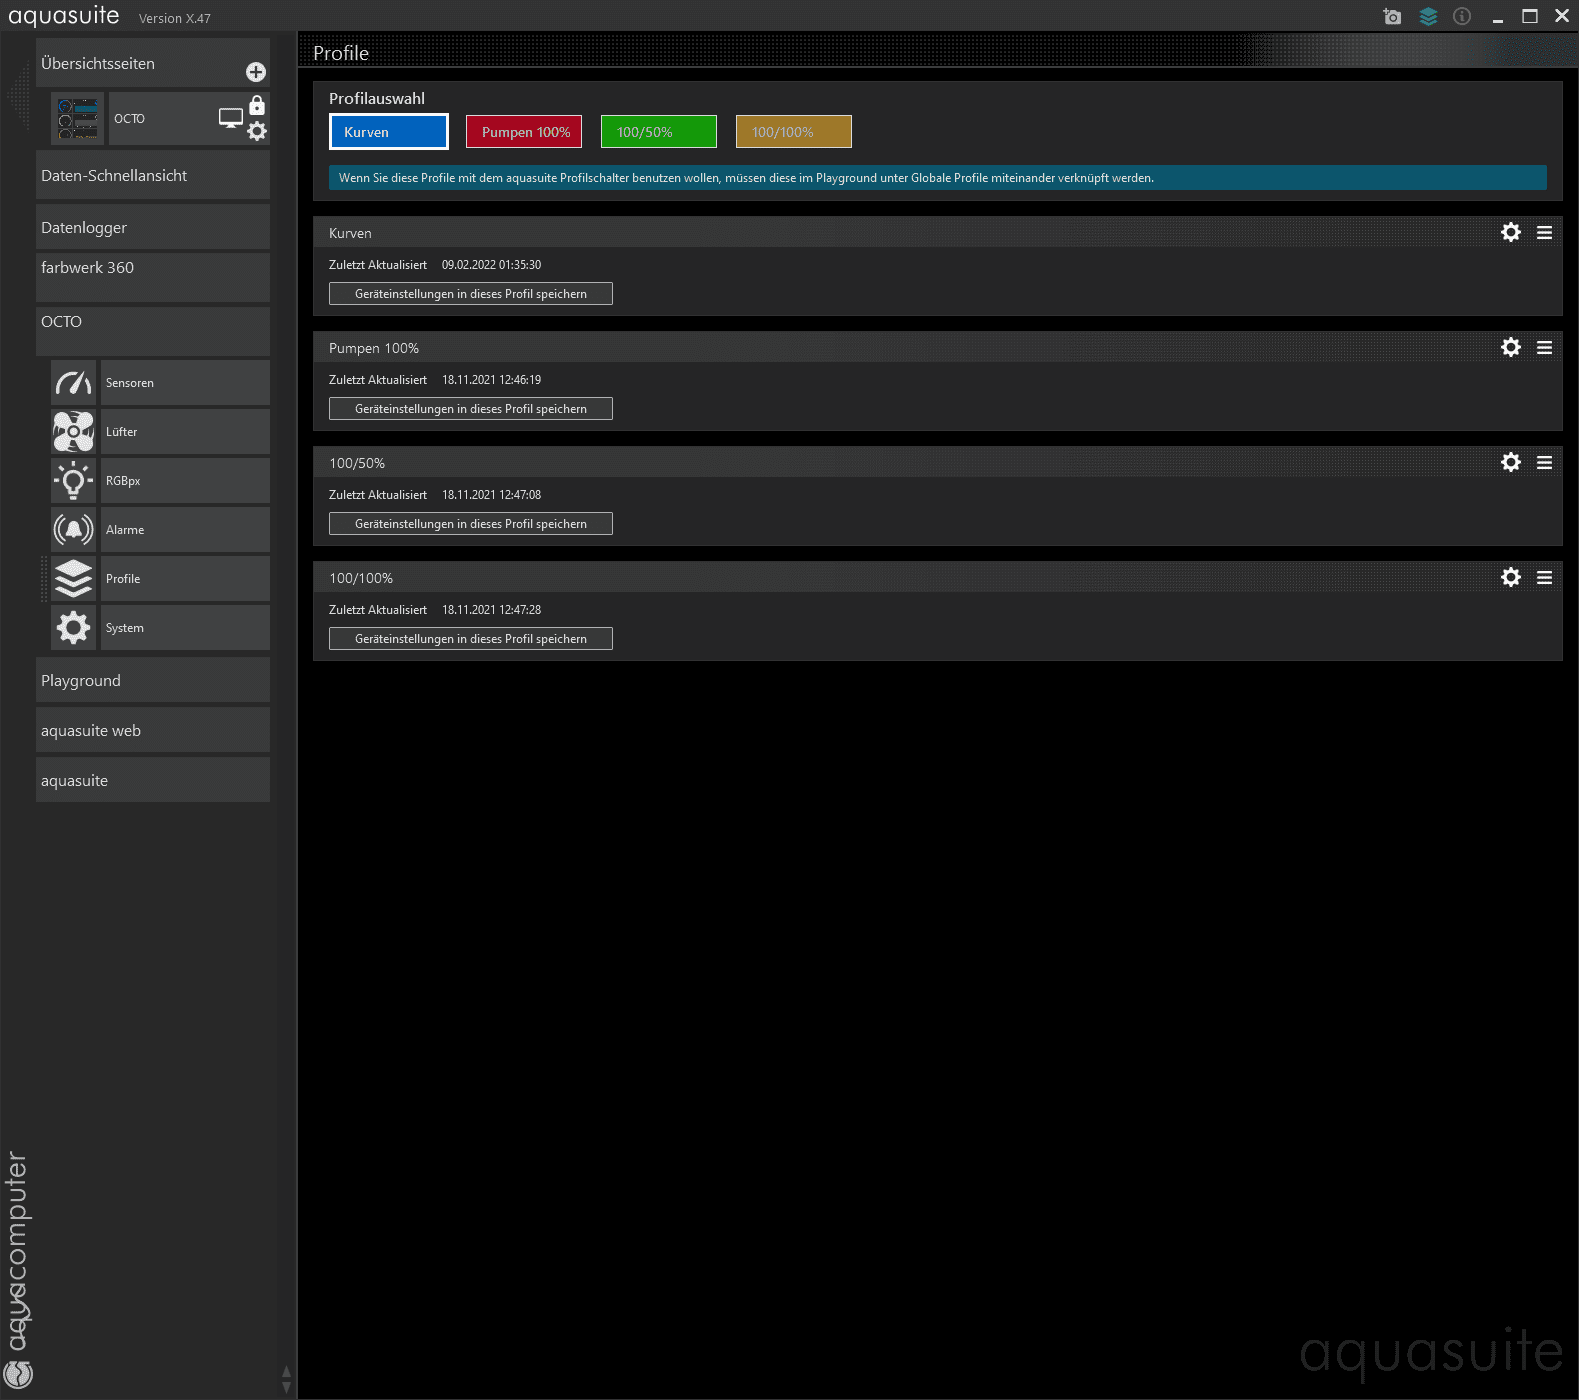The width and height of the screenshot is (1579, 1400).
Task: Click the 100/50% profile header title
Action: 357,463
